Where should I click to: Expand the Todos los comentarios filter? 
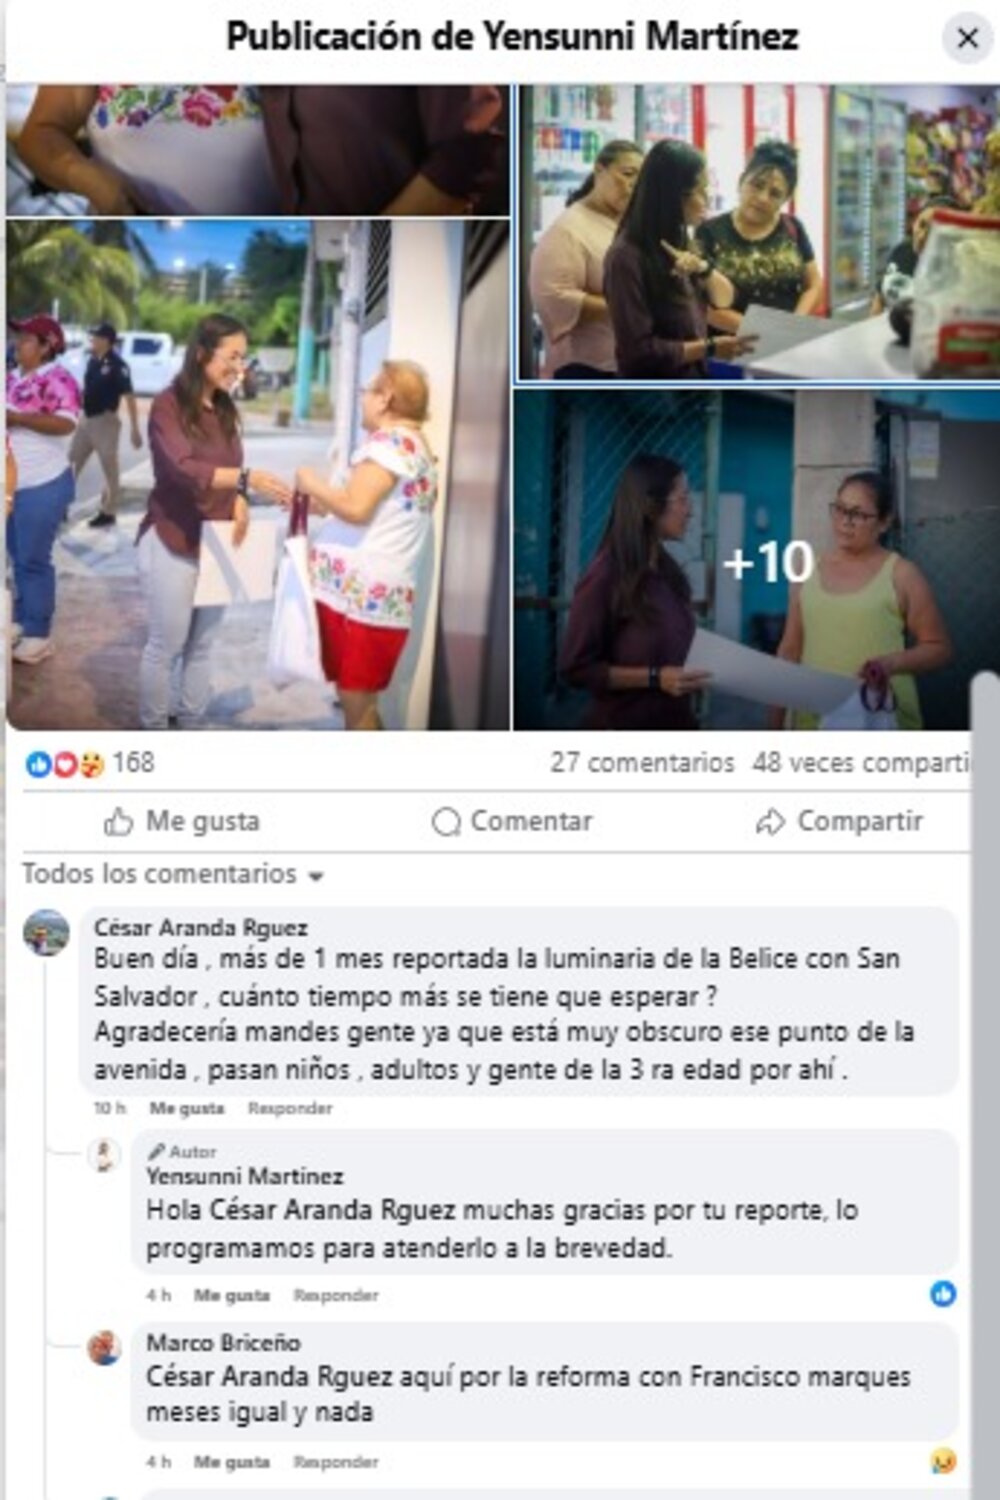tap(174, 875)
